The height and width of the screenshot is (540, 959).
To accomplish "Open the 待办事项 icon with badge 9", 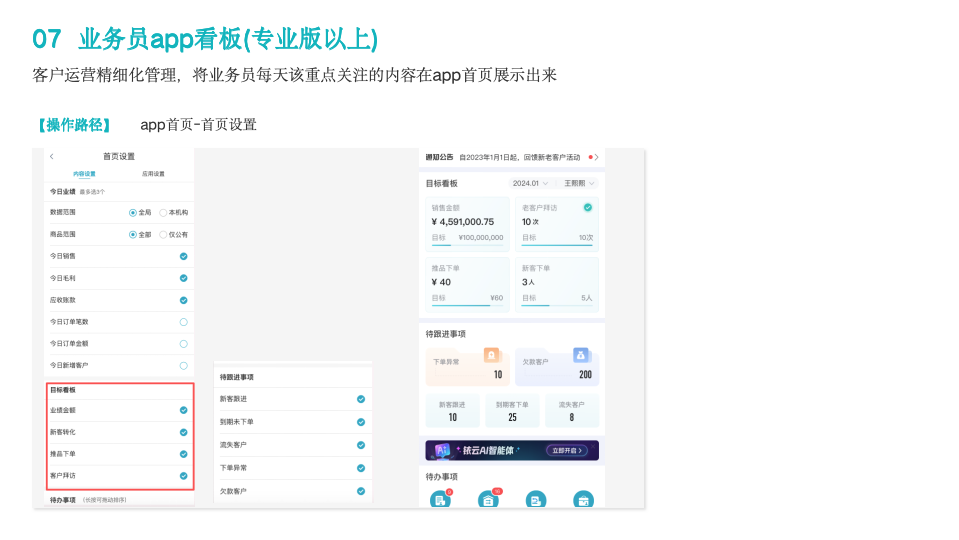I will pyautogui.click(x=440, y=500).
